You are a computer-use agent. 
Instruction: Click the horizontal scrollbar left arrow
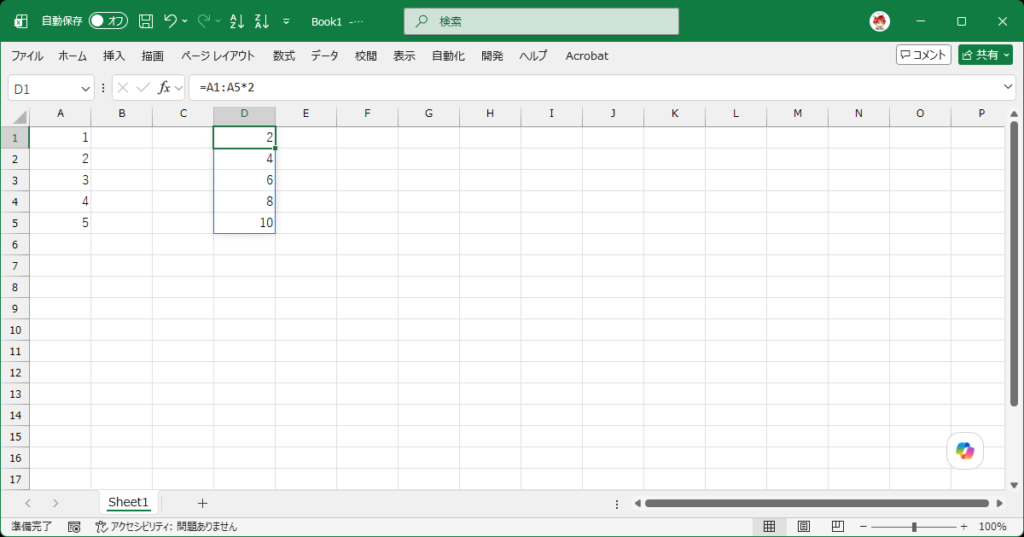point(637,504)
